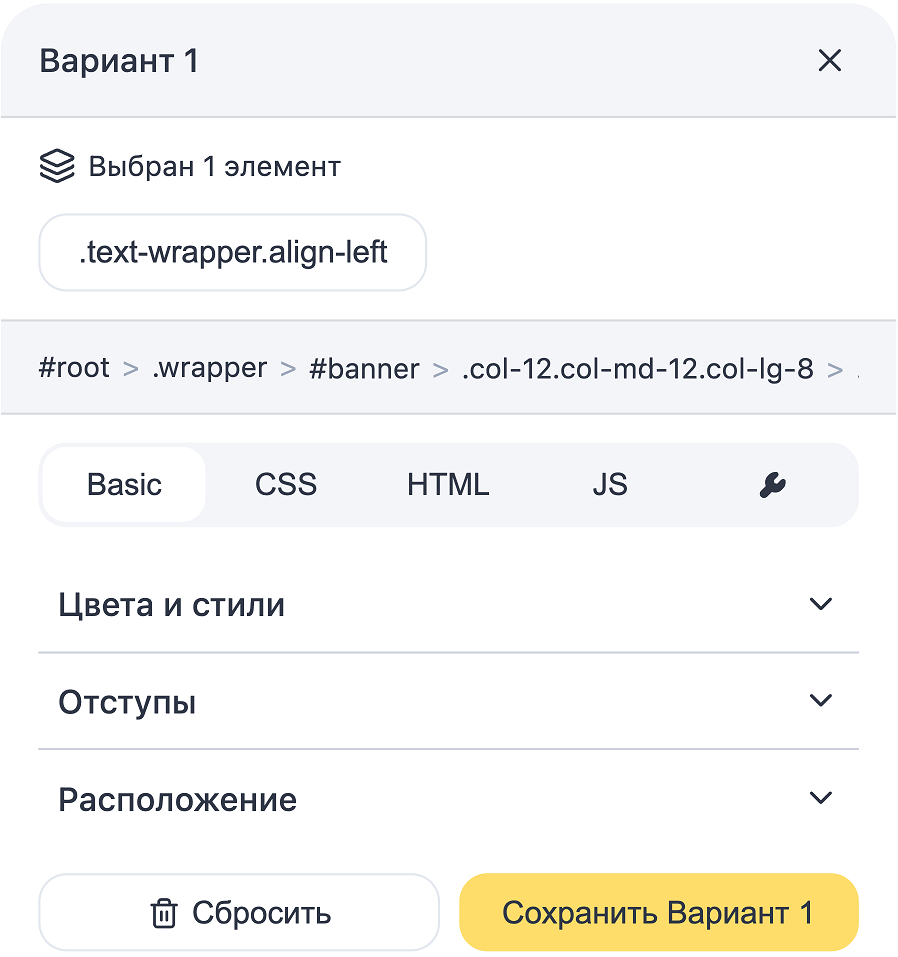Select .wrapper in the breadcrumb path
Viewport: 898px width, 957px height.
[209, 368]
